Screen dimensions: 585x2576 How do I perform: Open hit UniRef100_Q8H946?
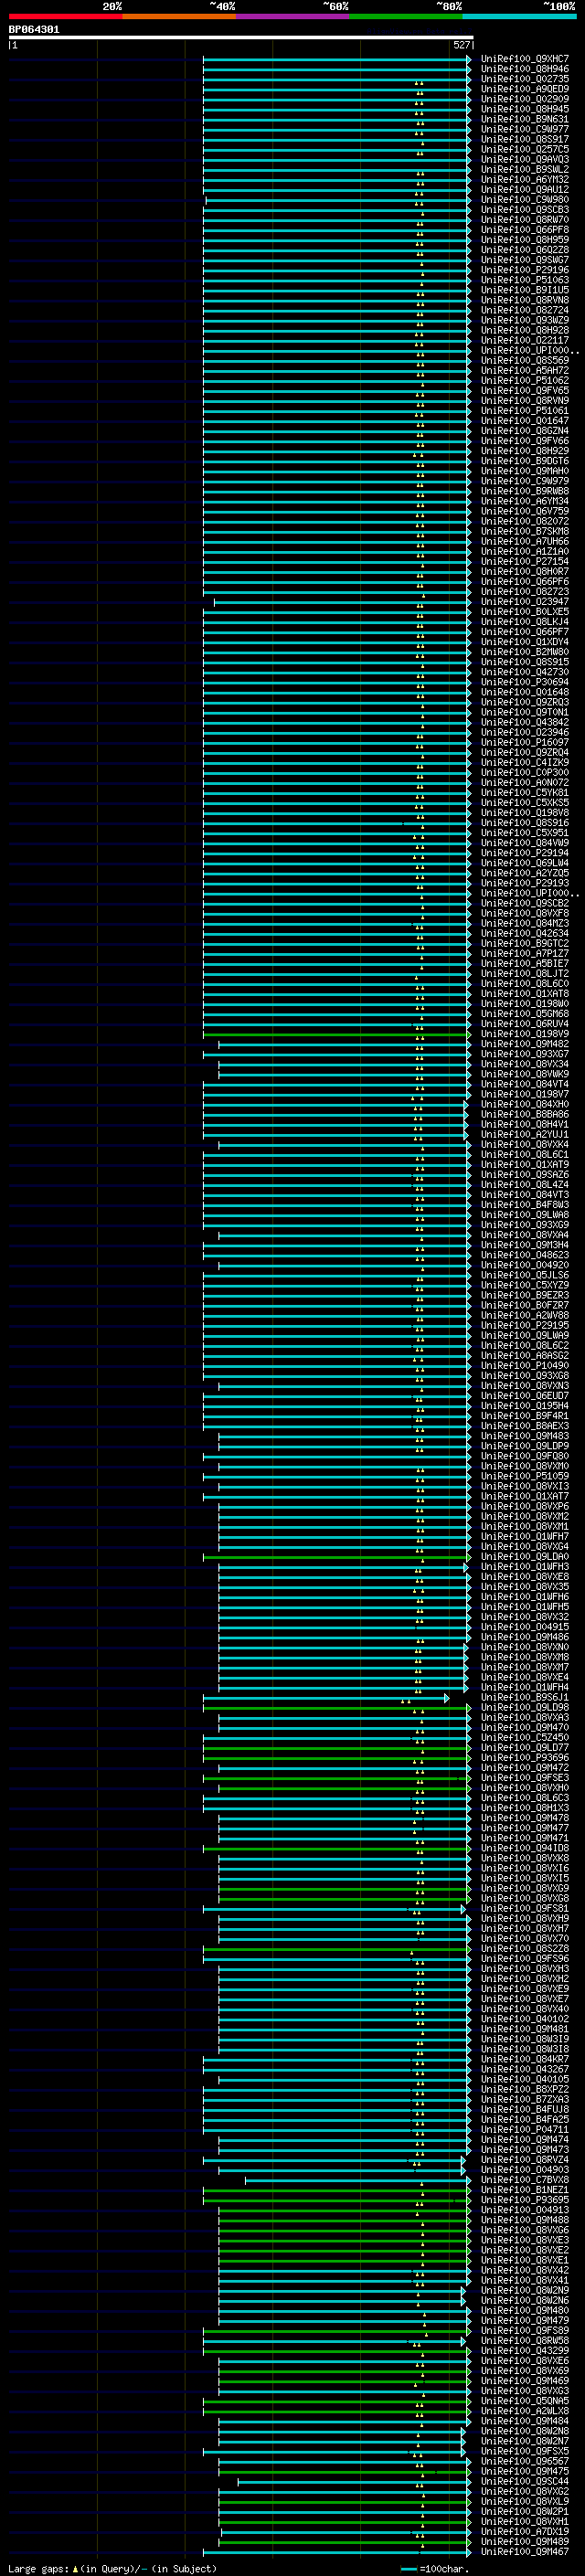(x=525, y=69)
